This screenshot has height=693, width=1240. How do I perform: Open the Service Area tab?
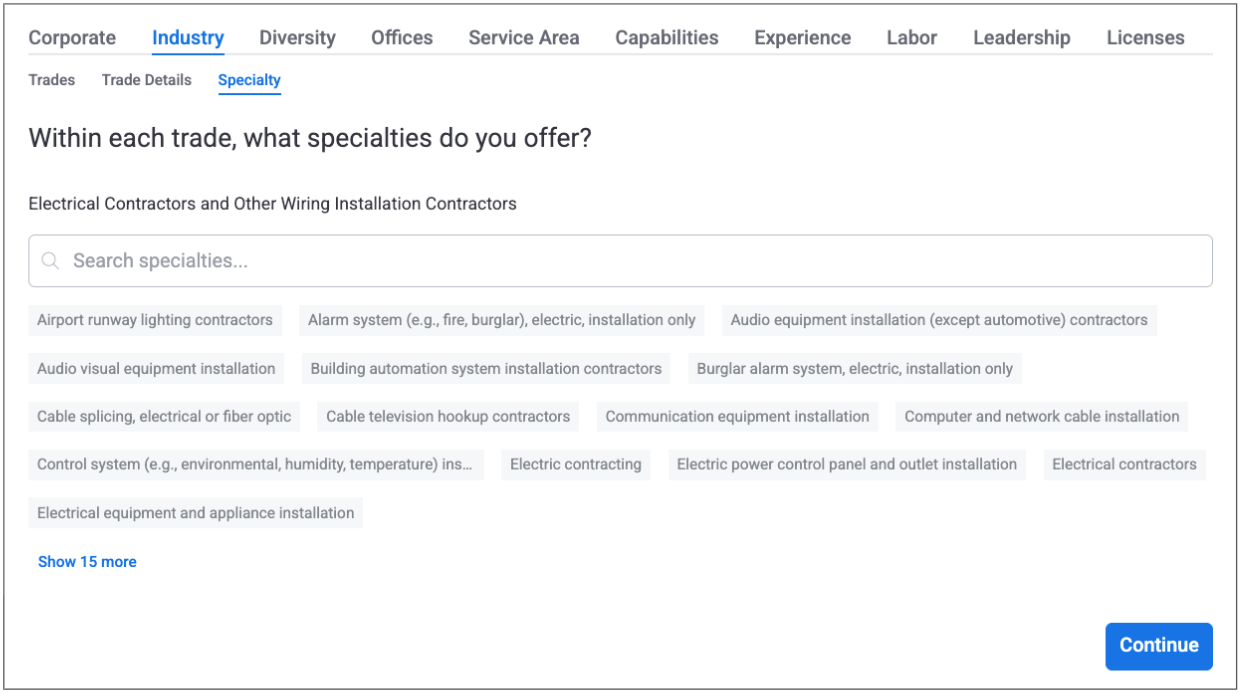coord(523,38)
